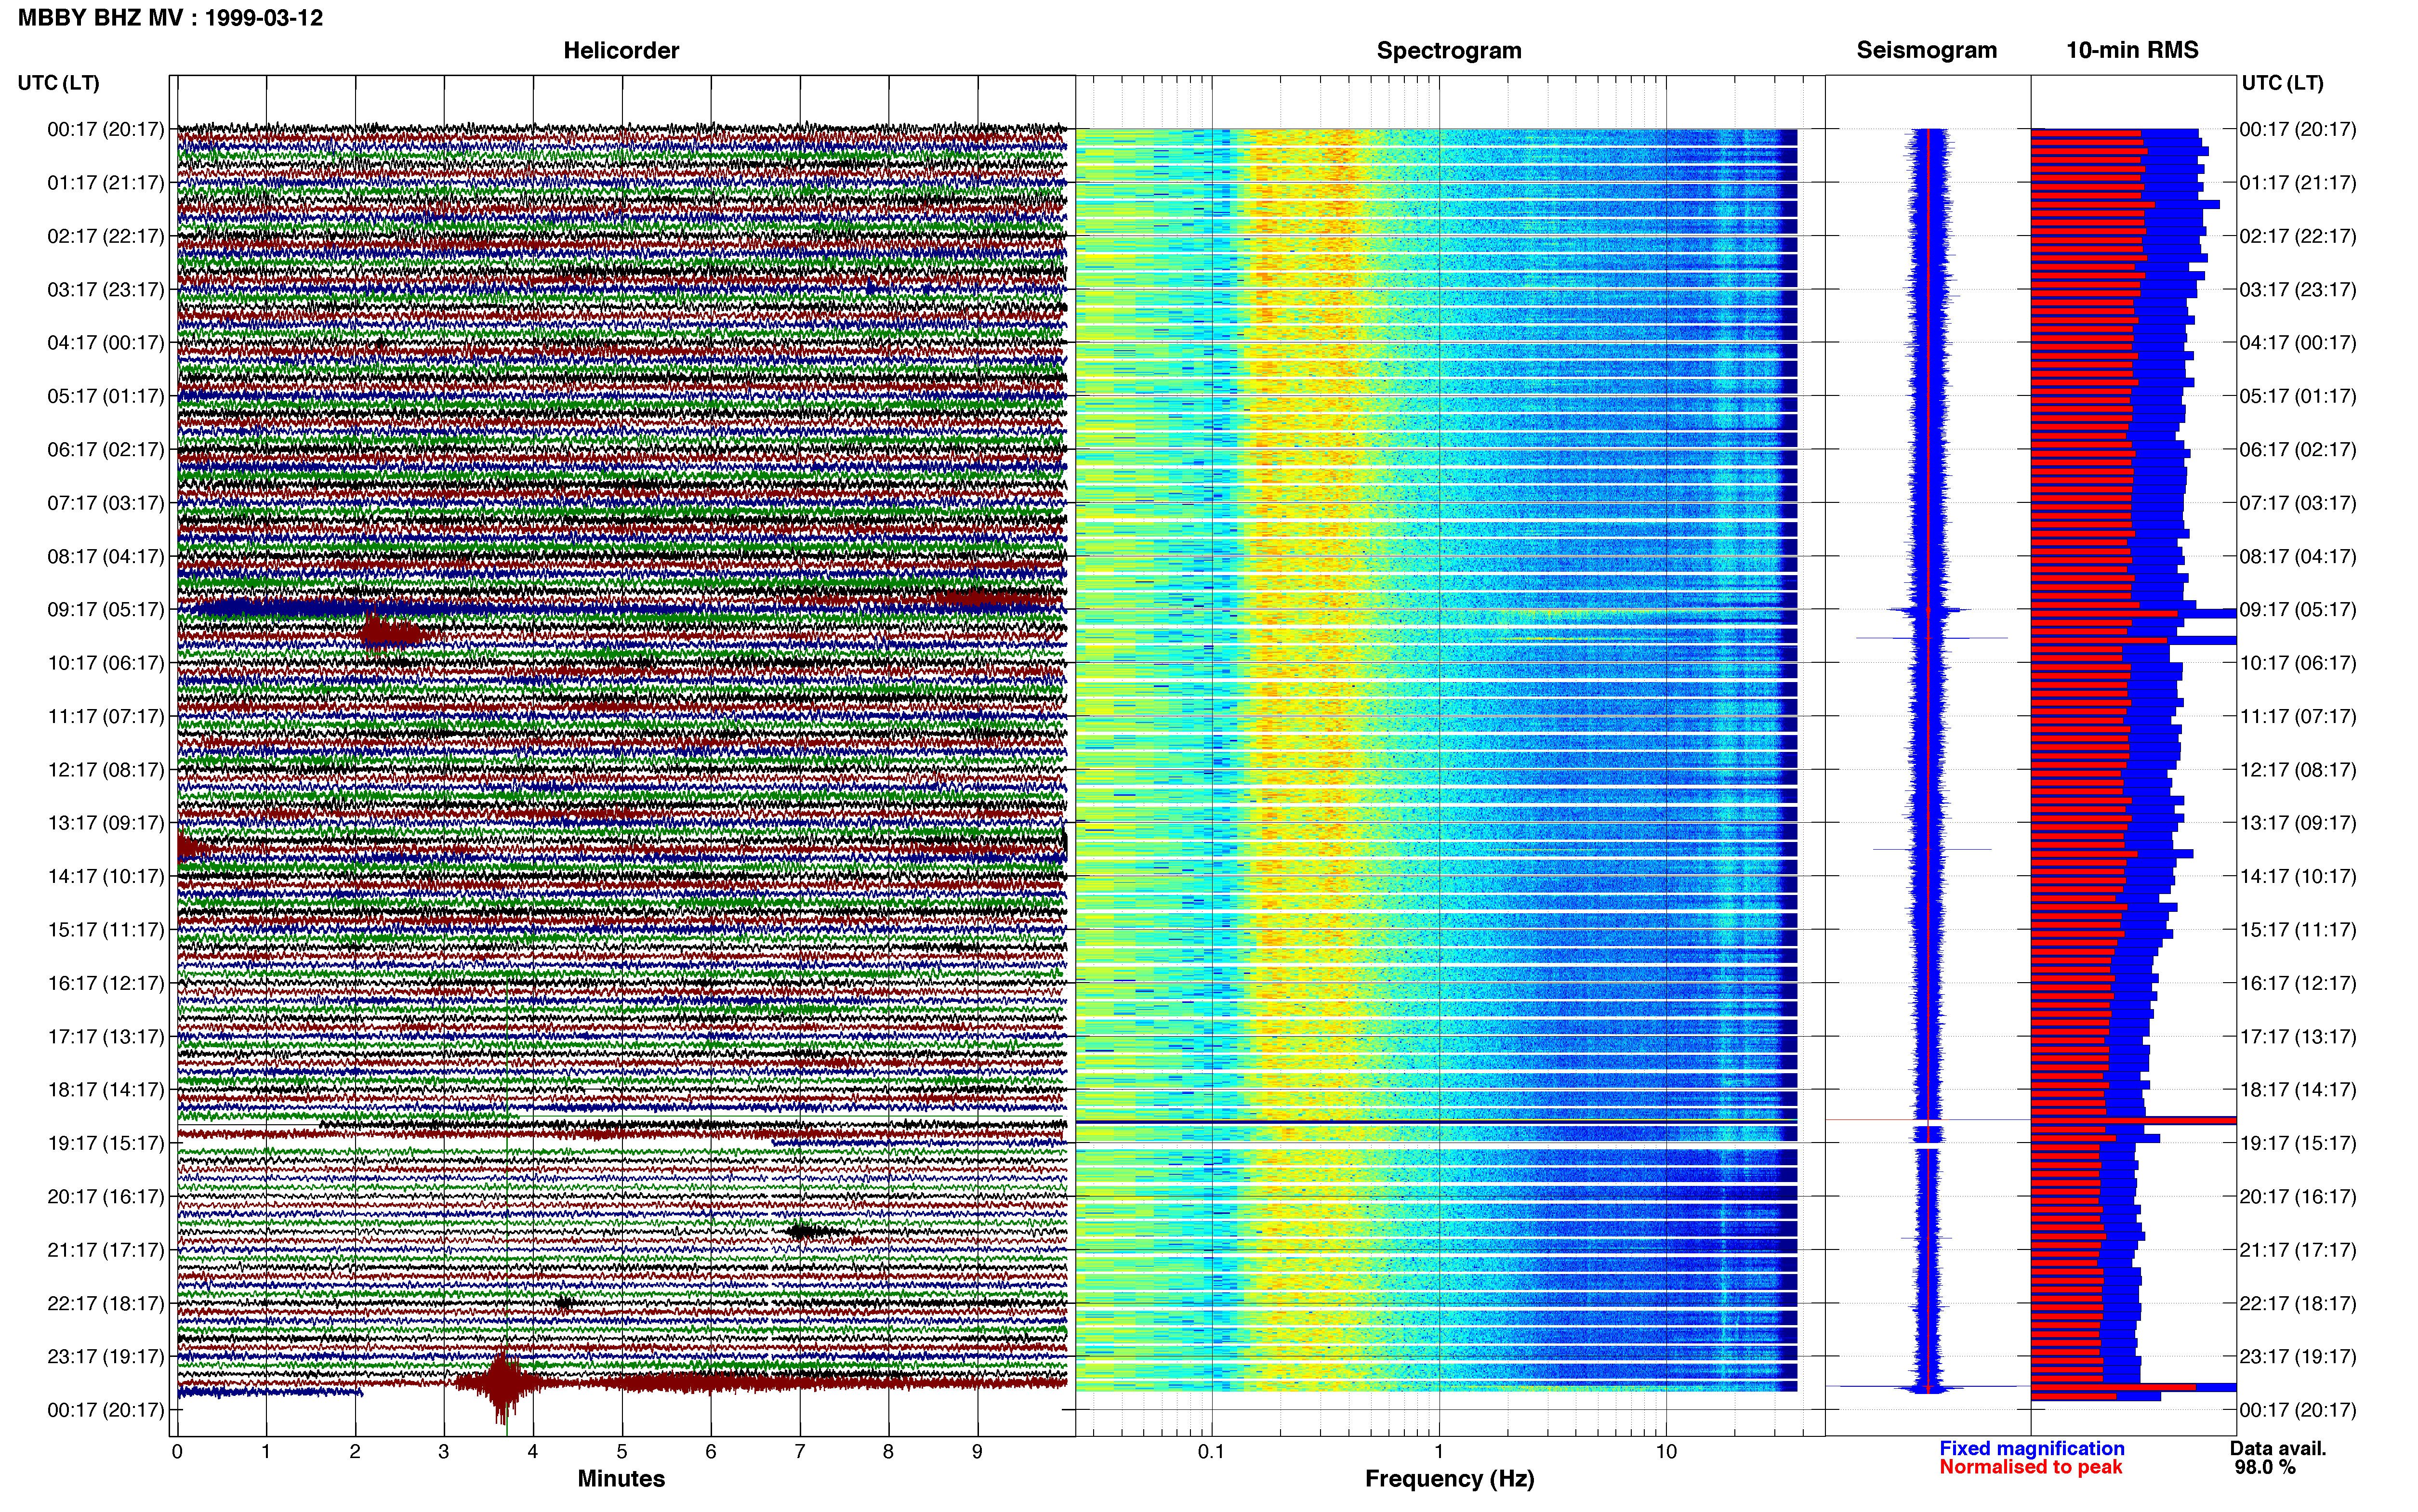
Task: Click the Normalised to peak legend text
Action: click(2030, 1467)
